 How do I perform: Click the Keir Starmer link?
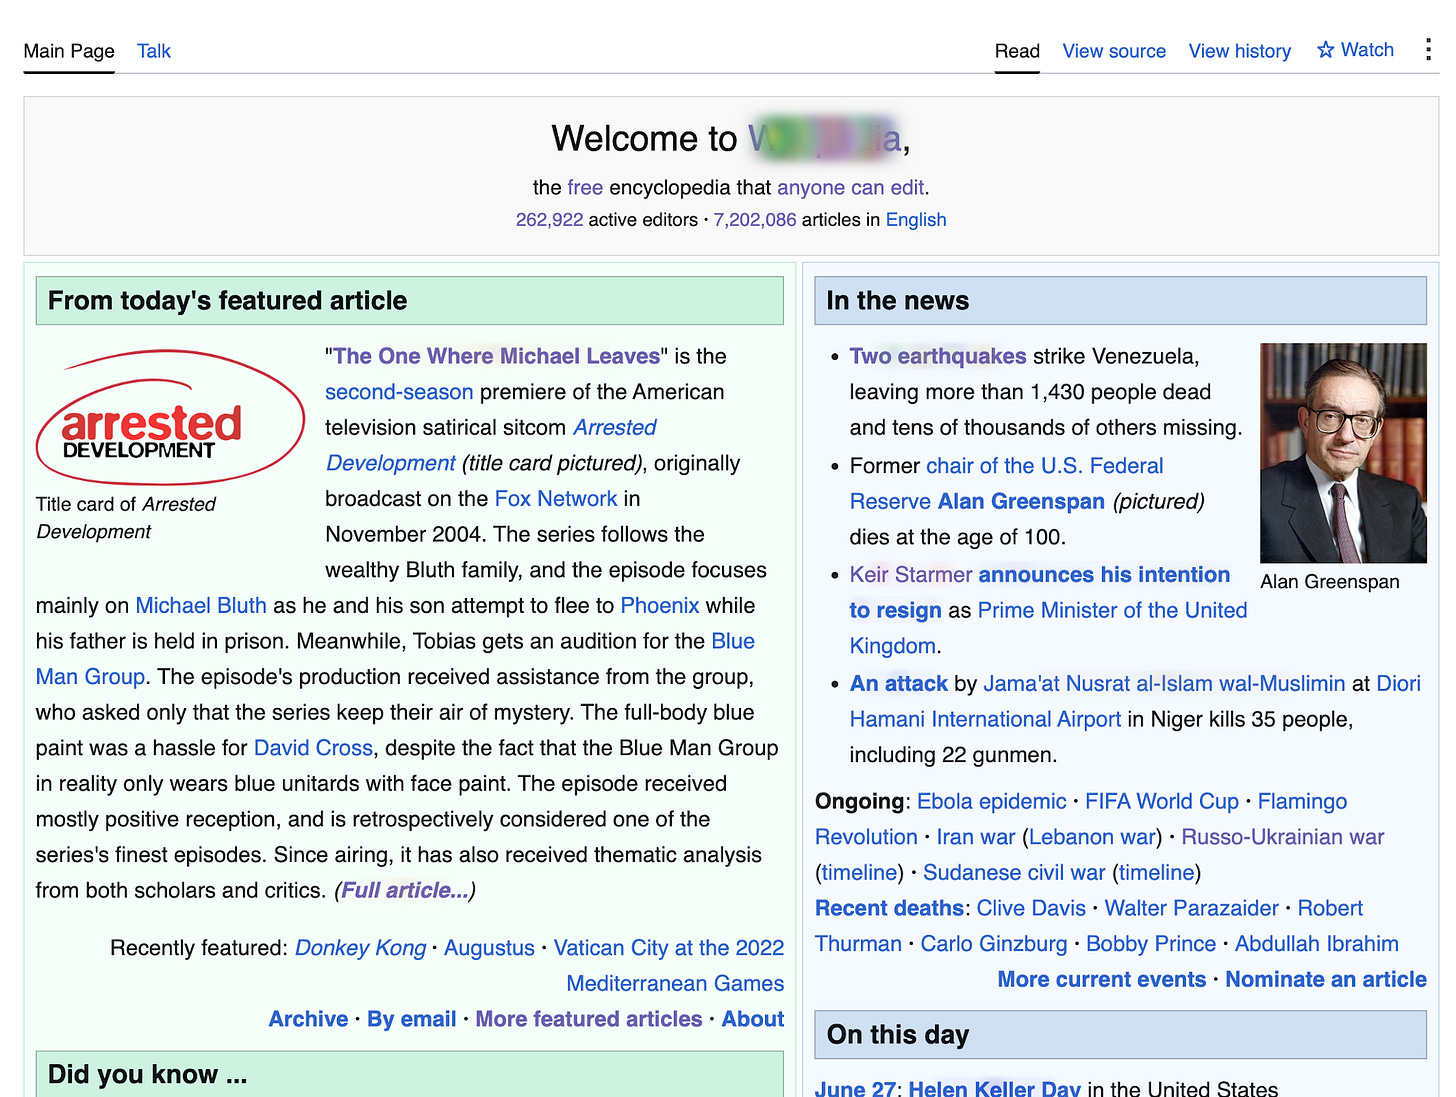(911, 575)
